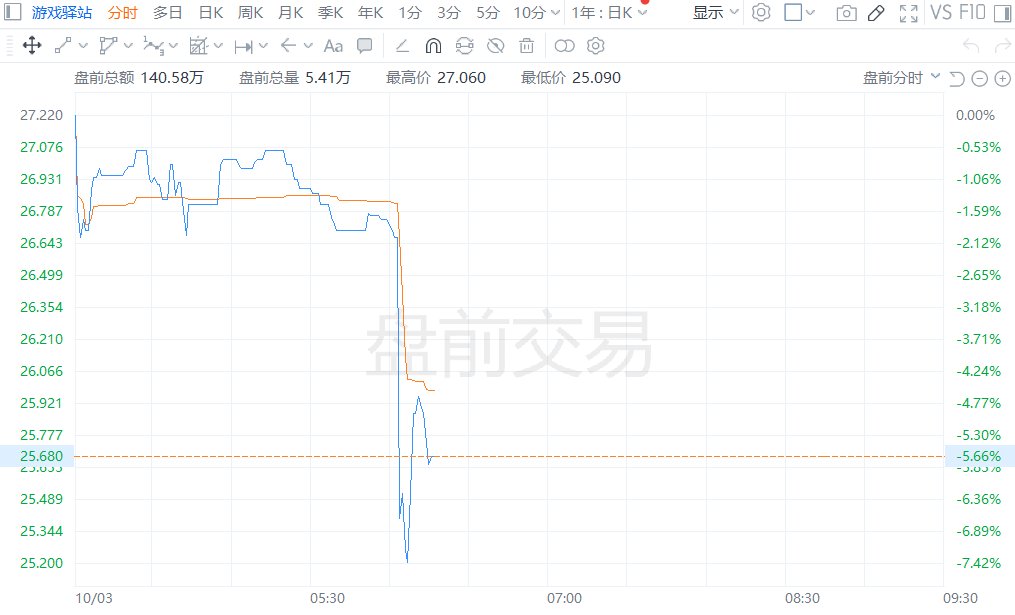Toggle the left sidebar panel

pos(11,13)
